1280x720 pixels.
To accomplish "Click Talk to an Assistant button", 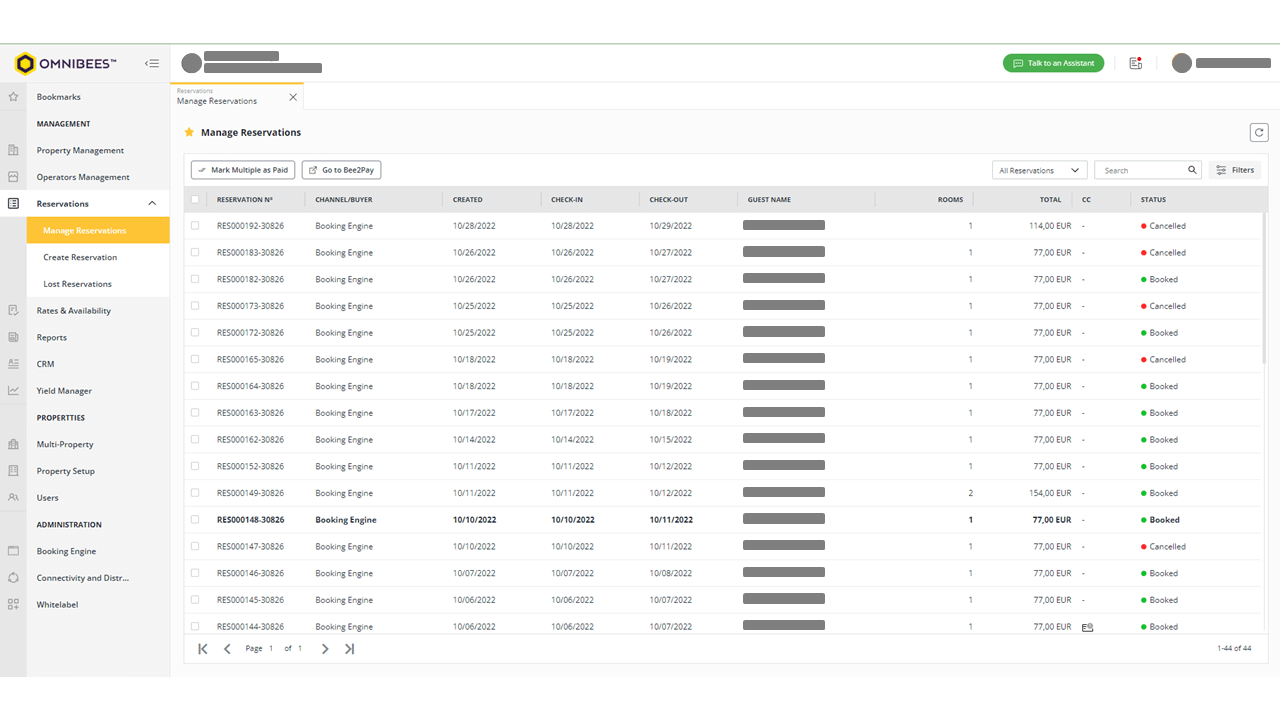I will pos(1053,63).
